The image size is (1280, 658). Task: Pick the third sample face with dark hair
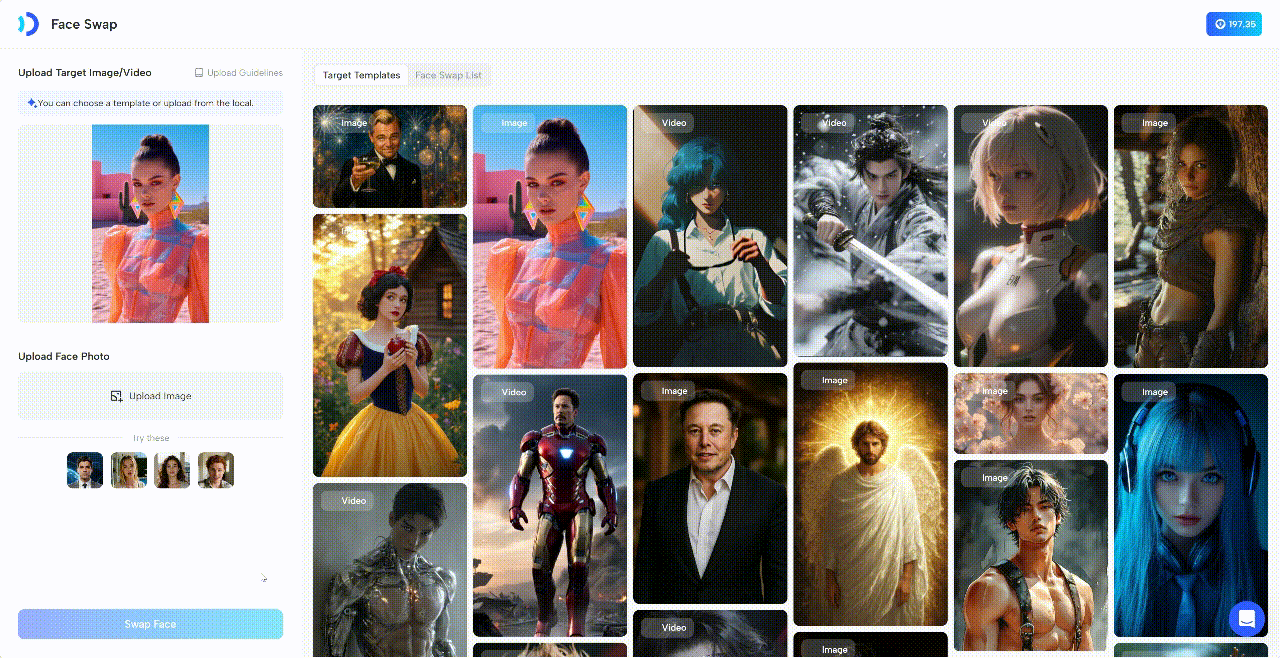click(172, 470)
